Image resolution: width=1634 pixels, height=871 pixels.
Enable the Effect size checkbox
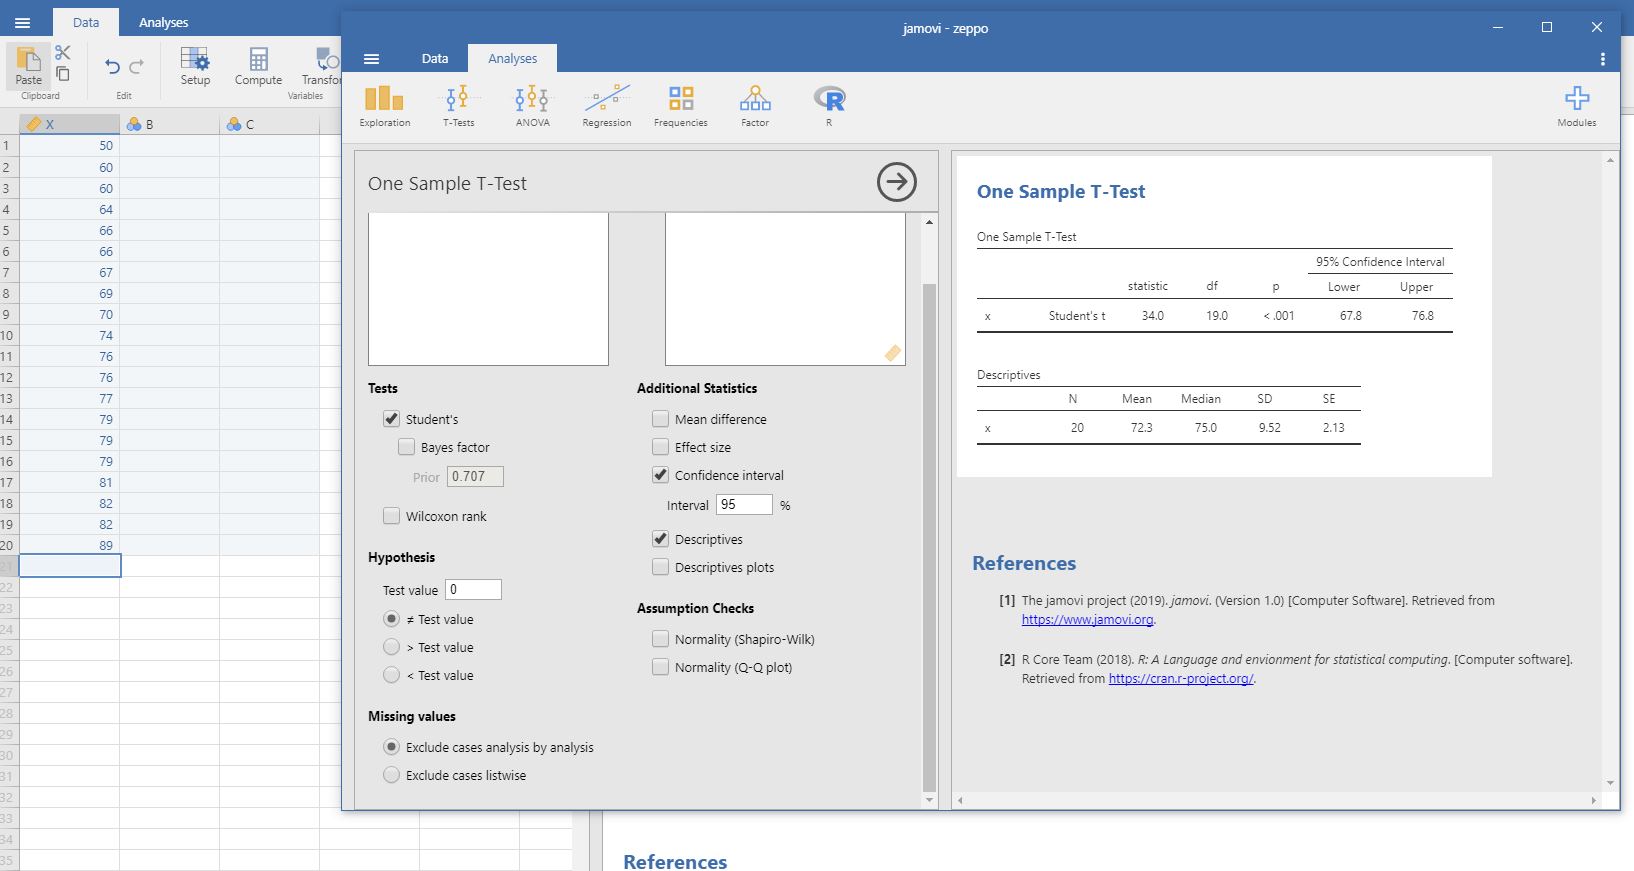pos(660,447)
